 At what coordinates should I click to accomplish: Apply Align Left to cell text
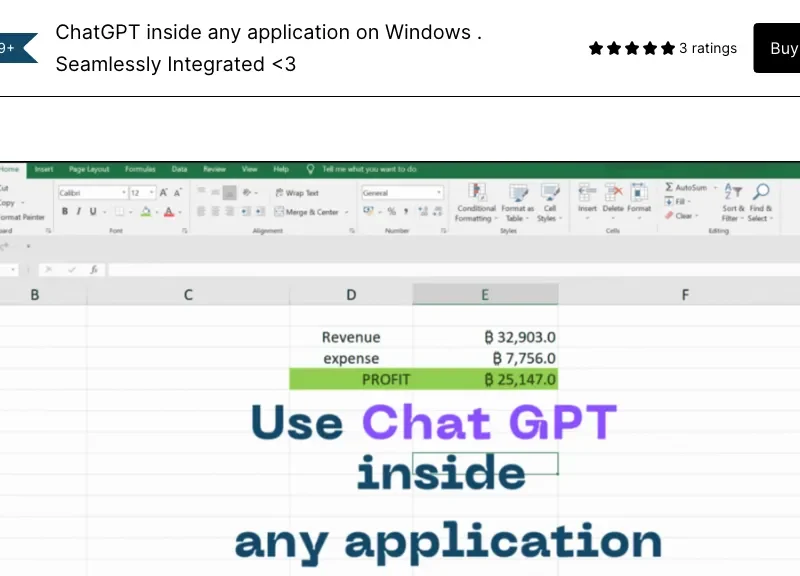point(201,211)
